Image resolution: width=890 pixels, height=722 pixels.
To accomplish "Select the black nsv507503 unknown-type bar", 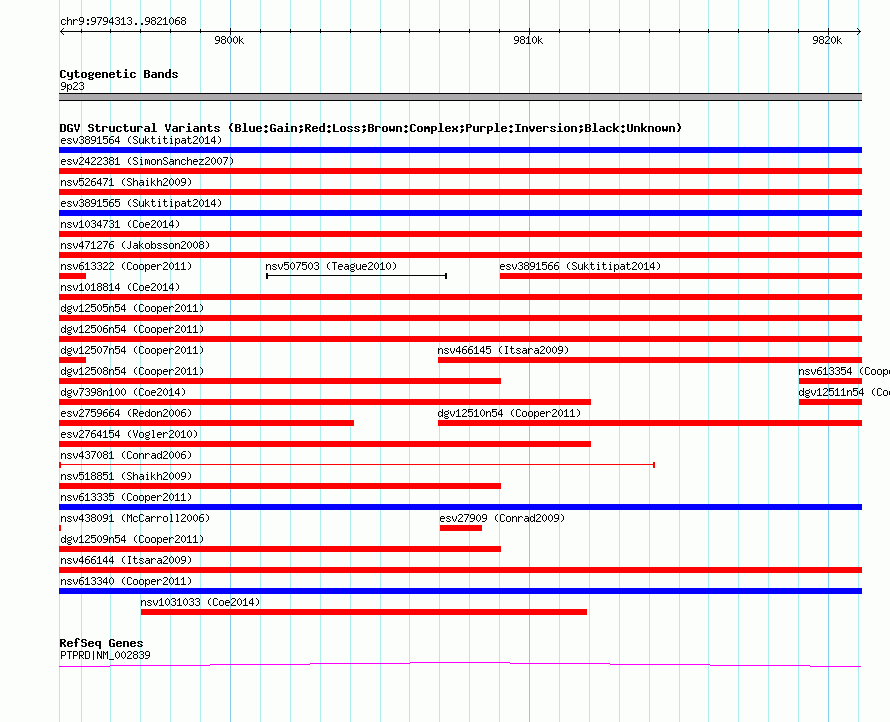I will (356, 276).
